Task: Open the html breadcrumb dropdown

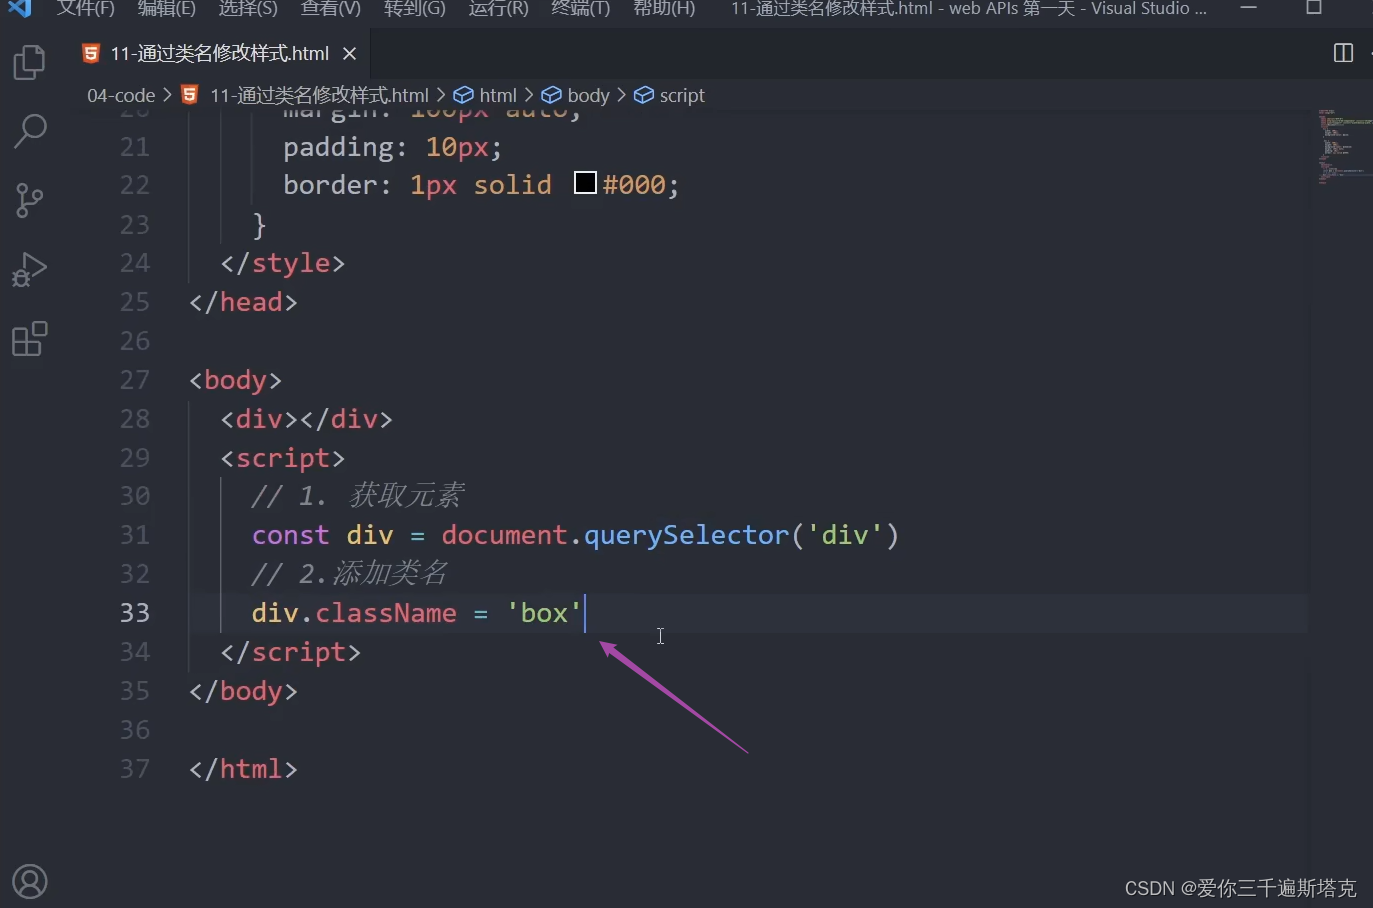Action: tap(498, 94)
